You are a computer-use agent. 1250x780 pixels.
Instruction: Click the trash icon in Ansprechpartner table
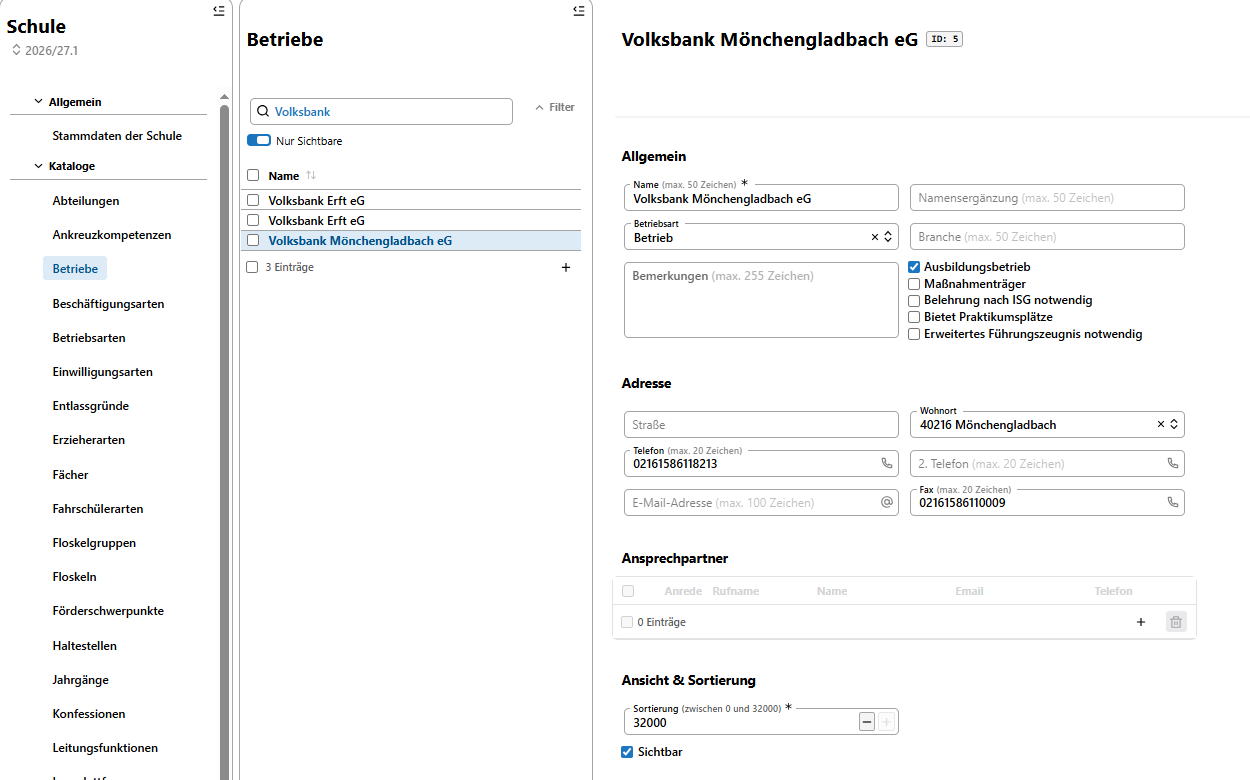pyautogui.click(x=1176, y=622)
